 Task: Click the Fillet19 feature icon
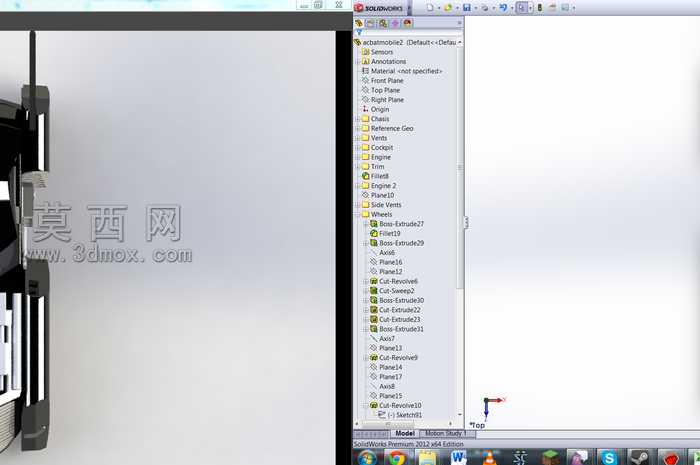[374, 233]
